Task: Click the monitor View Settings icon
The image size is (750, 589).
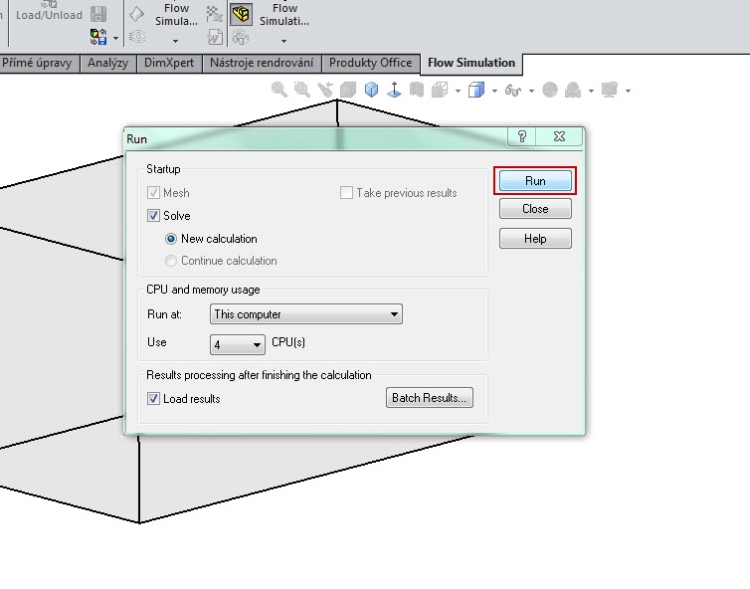Action: (x=610, y=89)
